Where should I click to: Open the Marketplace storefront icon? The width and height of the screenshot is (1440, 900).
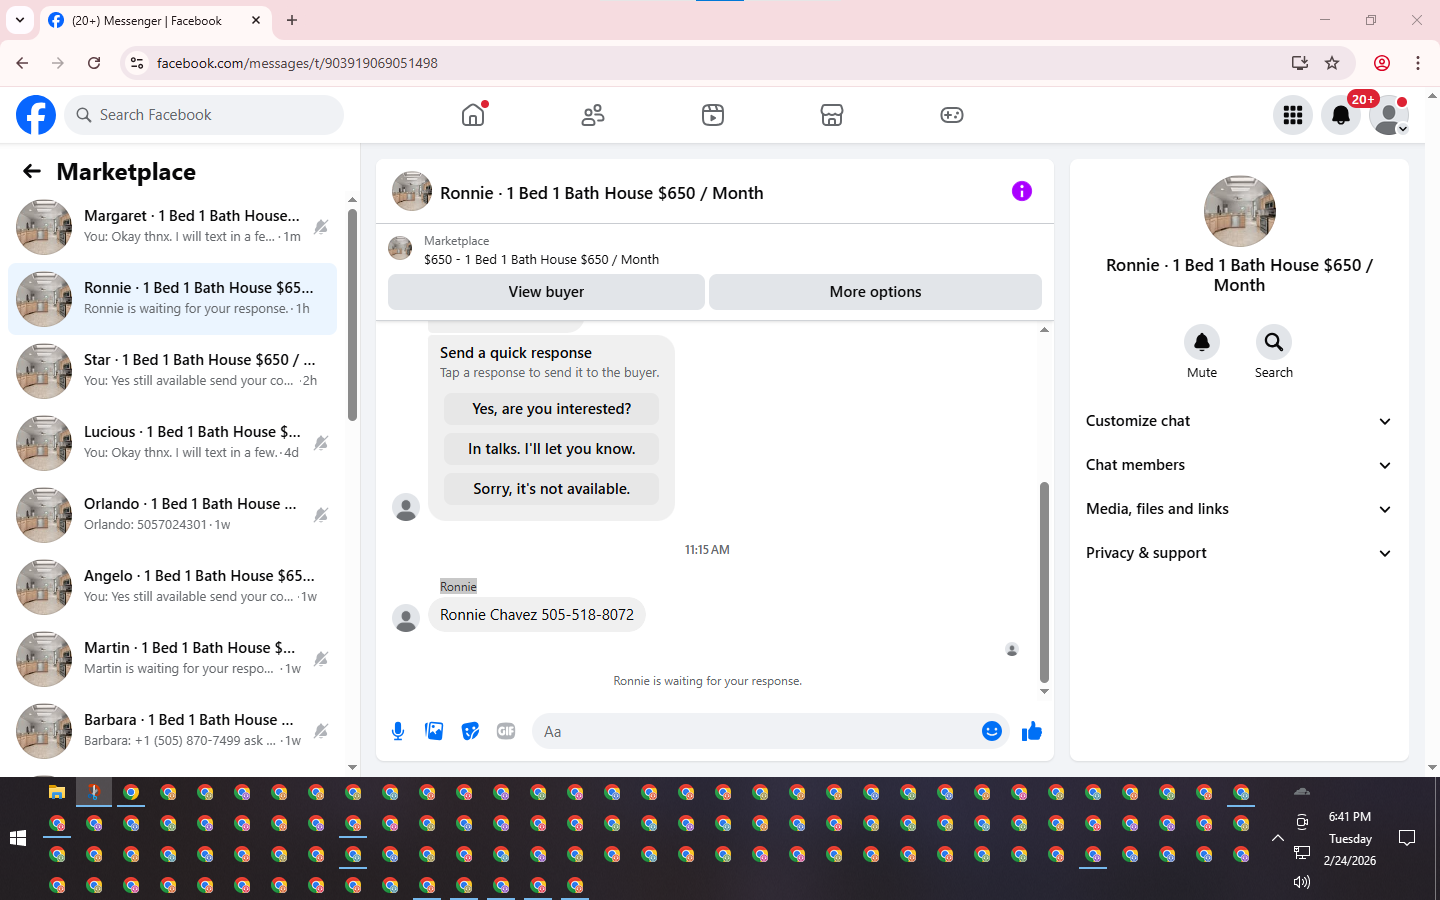pyautogui.click(x=832, y=115)
